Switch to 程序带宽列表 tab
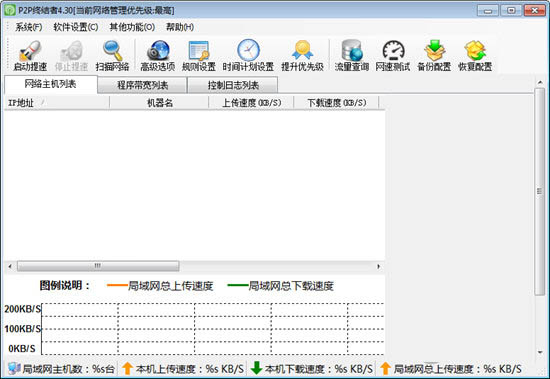550x379 pixels. 142,85
